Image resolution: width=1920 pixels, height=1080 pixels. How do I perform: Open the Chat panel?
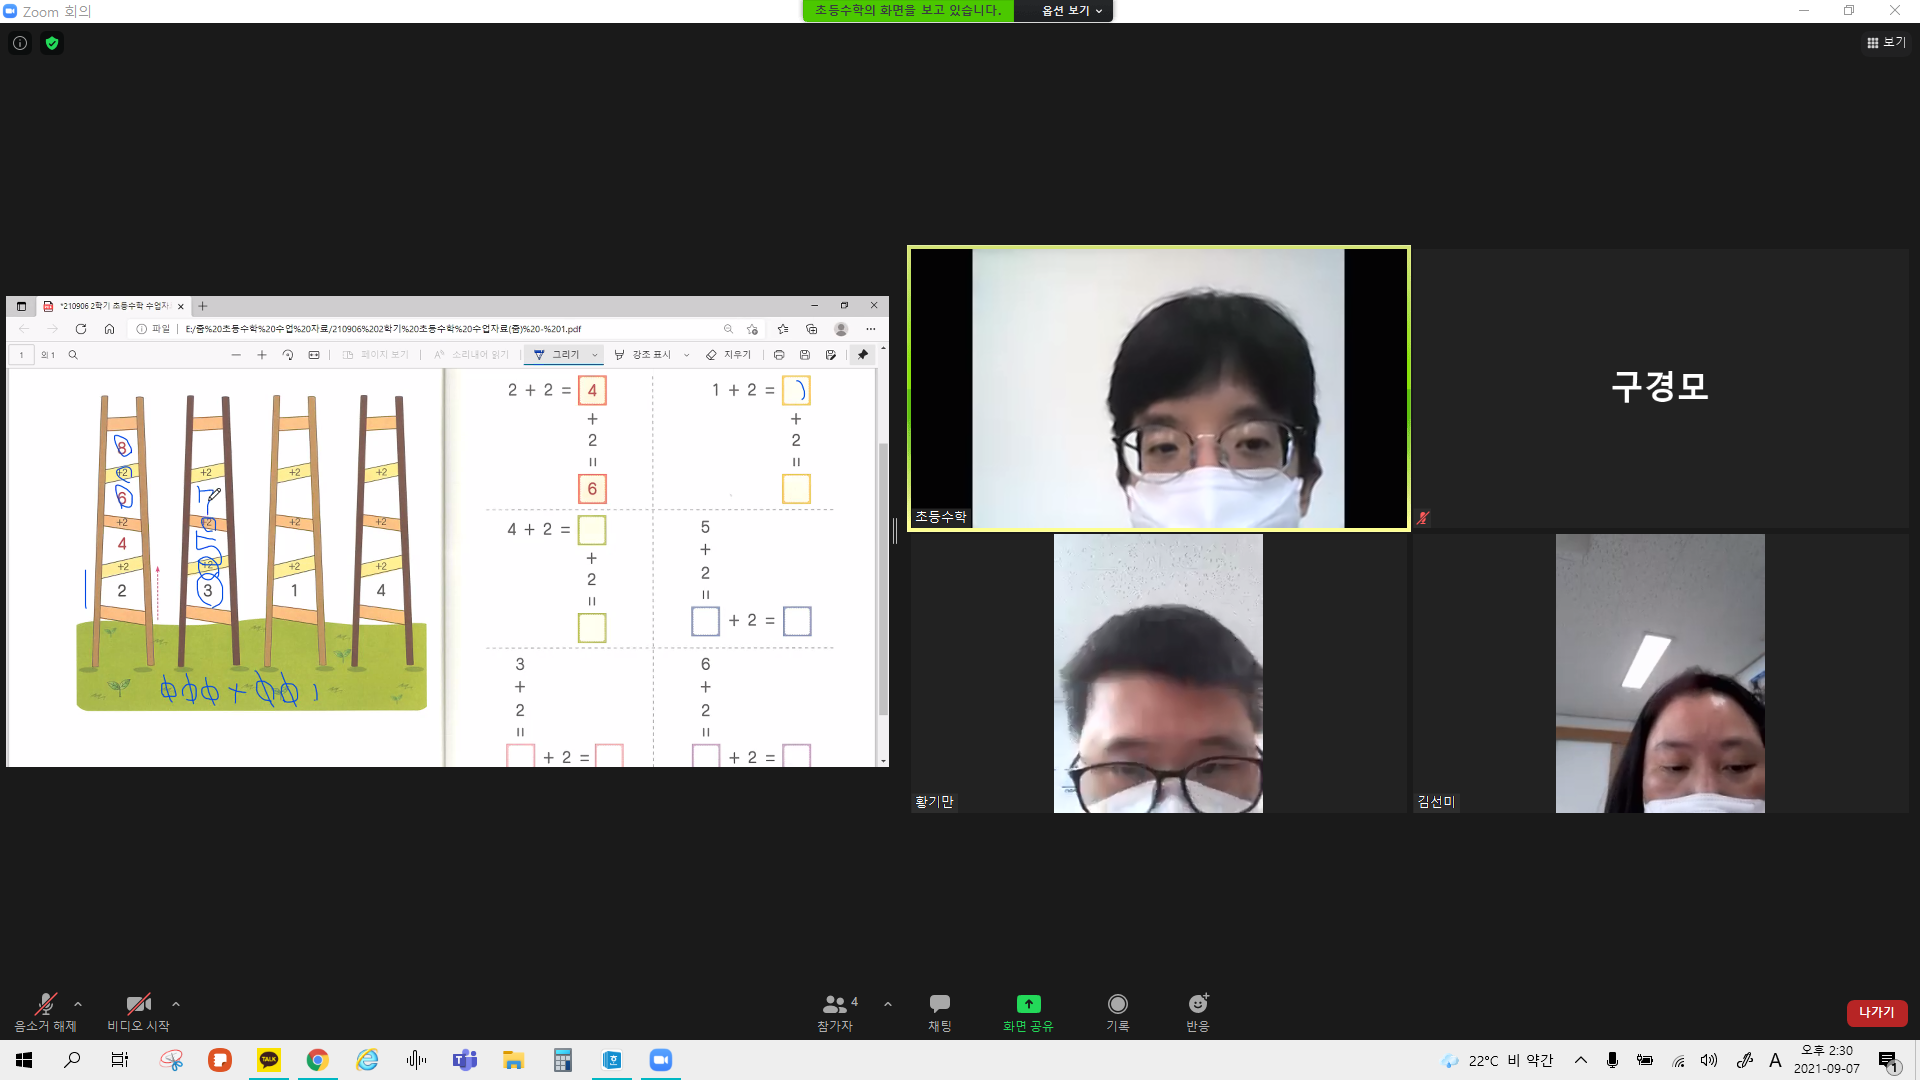point(939,1012)
